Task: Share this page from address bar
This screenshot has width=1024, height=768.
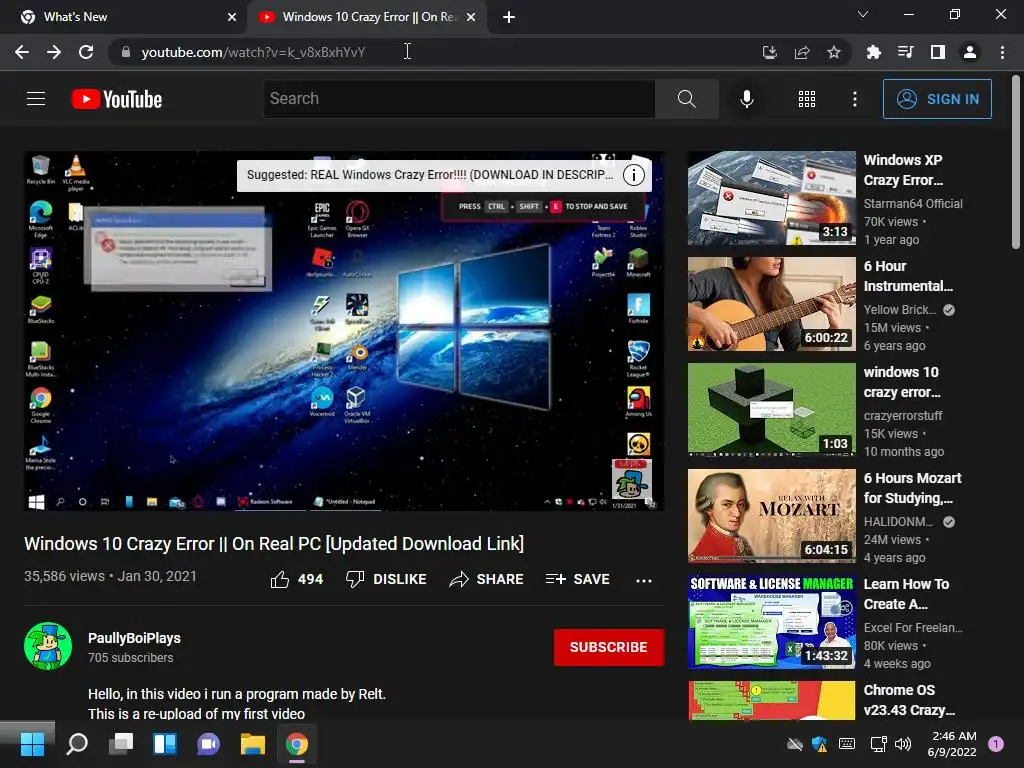Action: [x=802, y=52]
